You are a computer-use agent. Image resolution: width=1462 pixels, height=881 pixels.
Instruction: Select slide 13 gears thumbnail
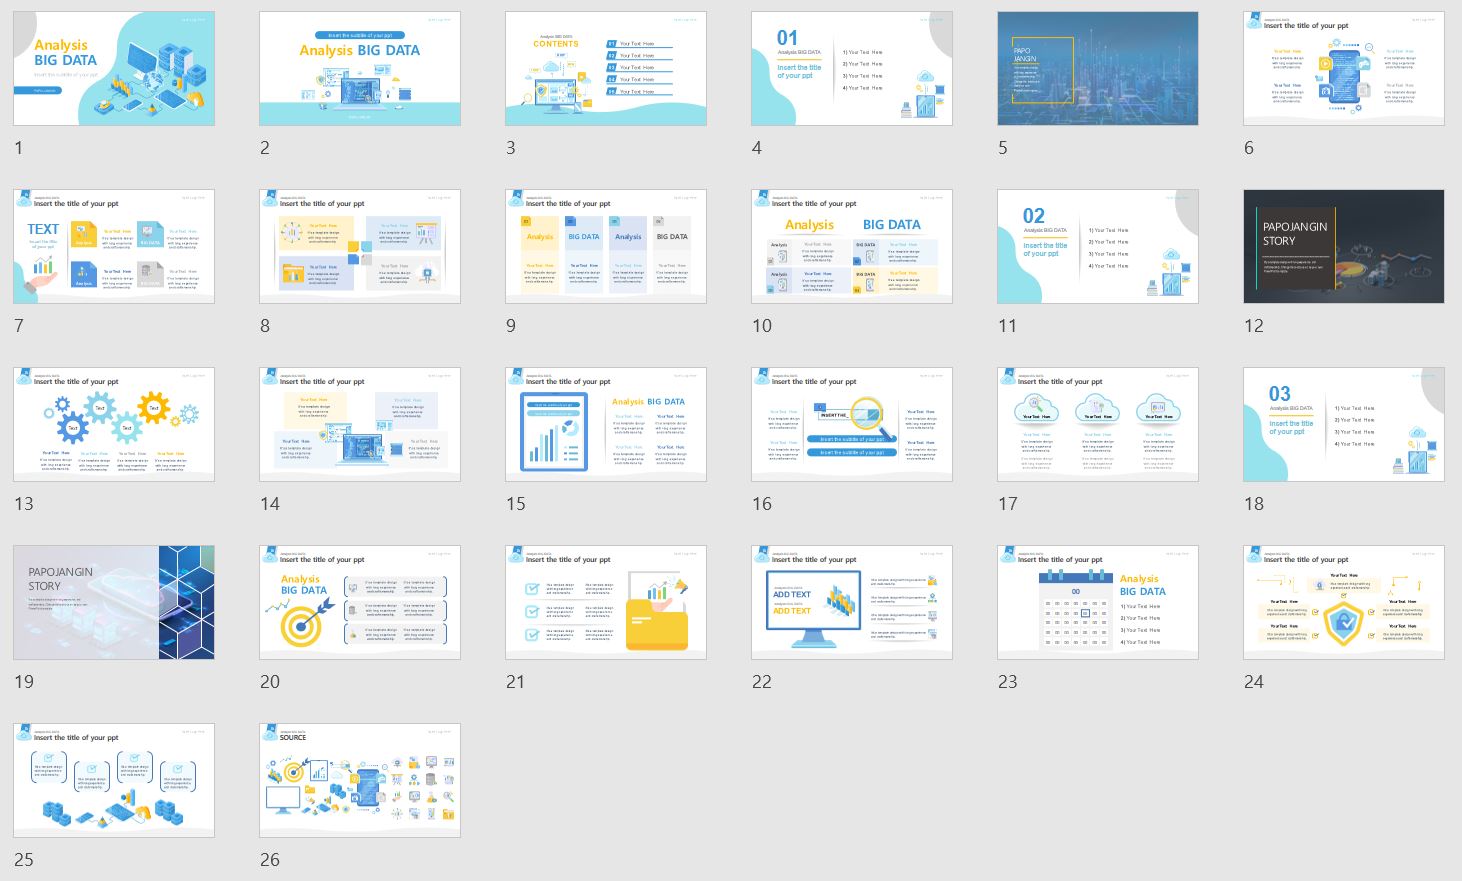114,424
